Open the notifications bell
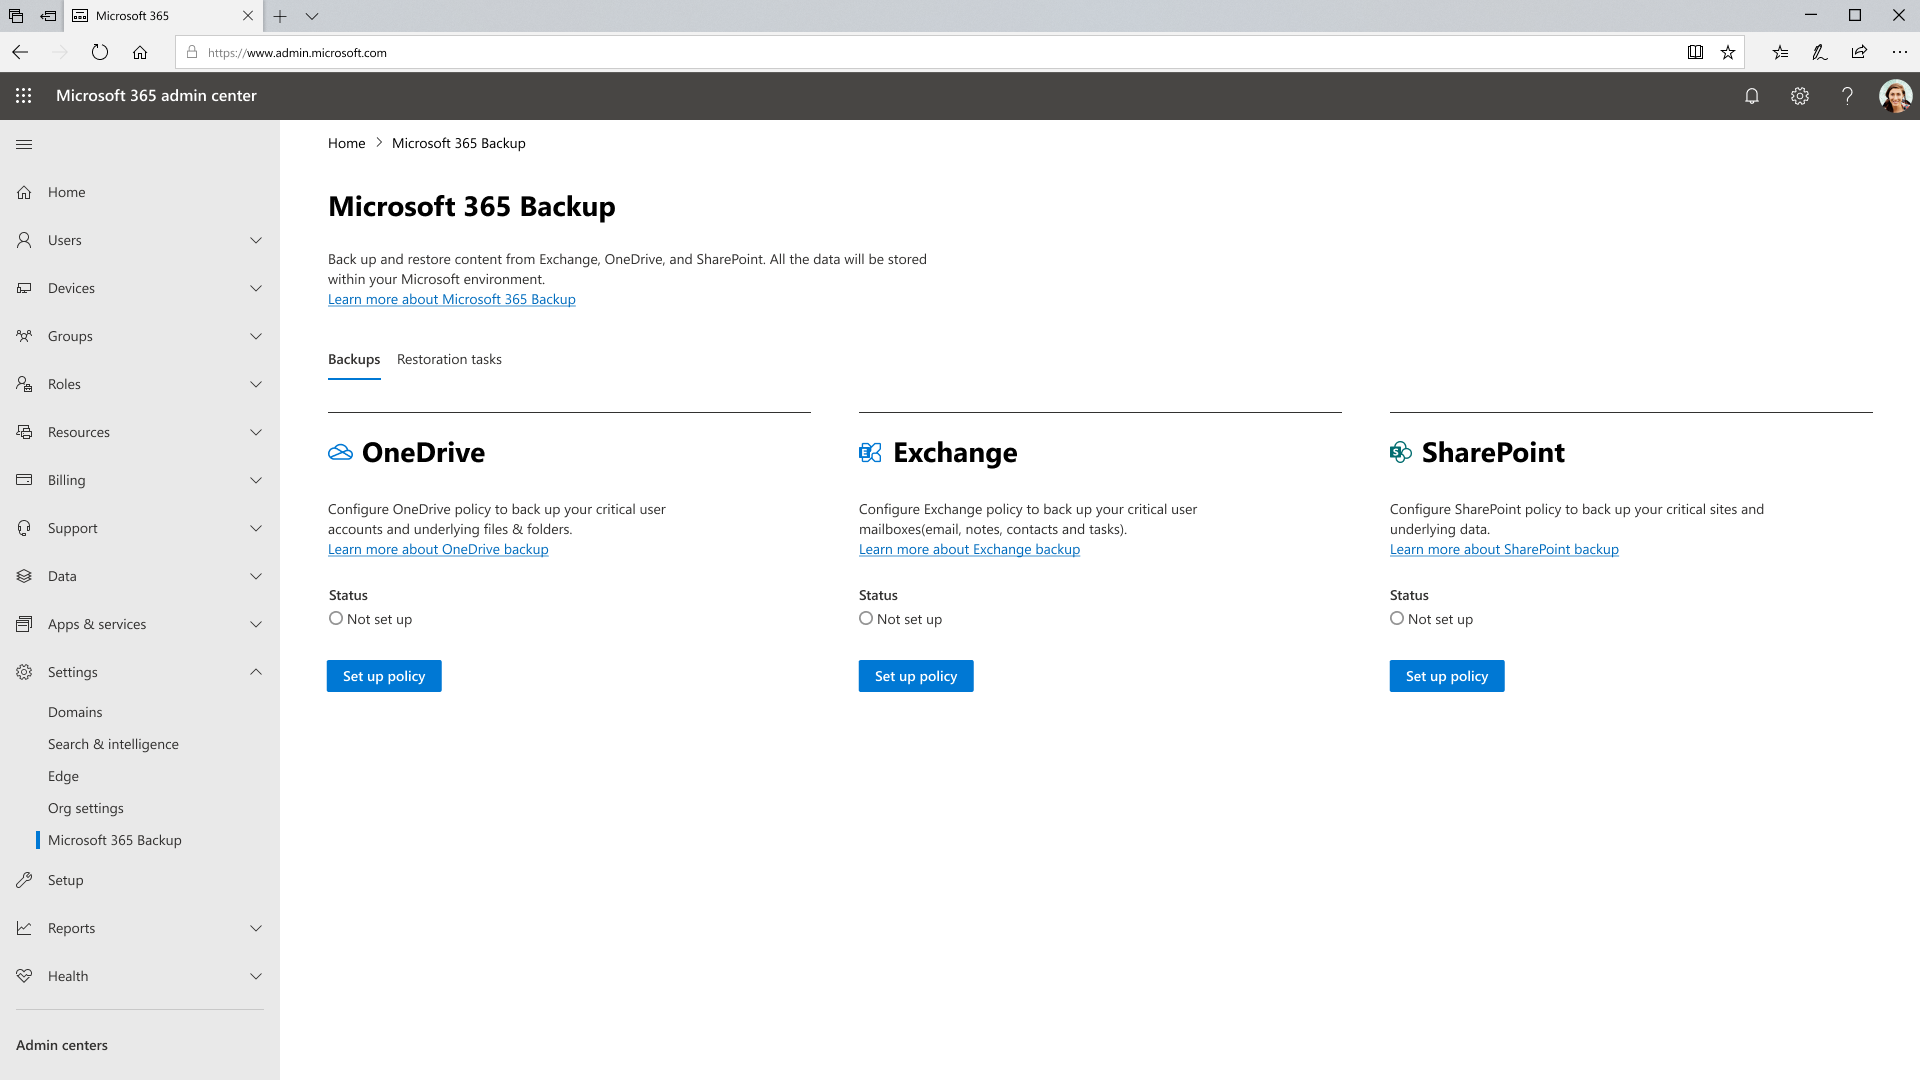 pyautogui.click(x=1751, y=95)
